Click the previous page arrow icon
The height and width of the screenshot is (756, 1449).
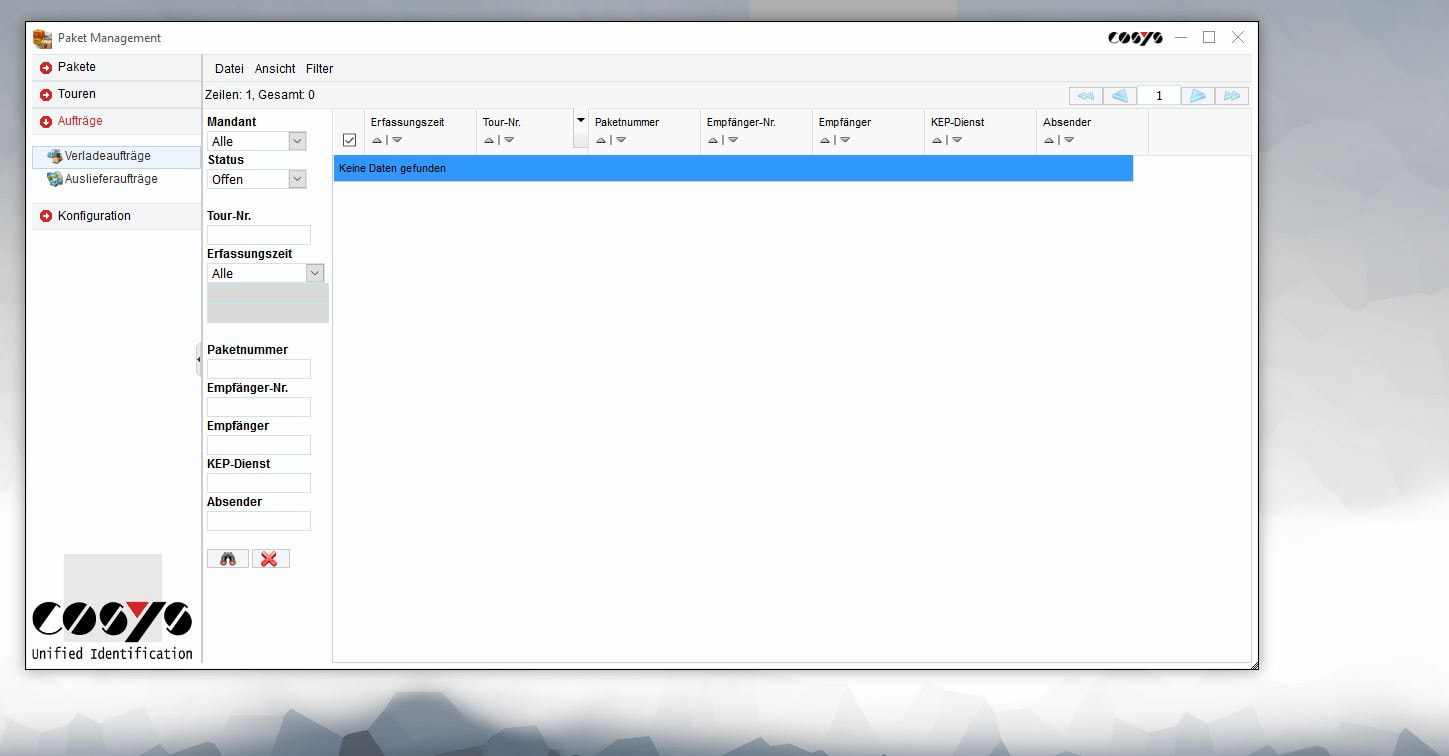tap(1119, 95)
